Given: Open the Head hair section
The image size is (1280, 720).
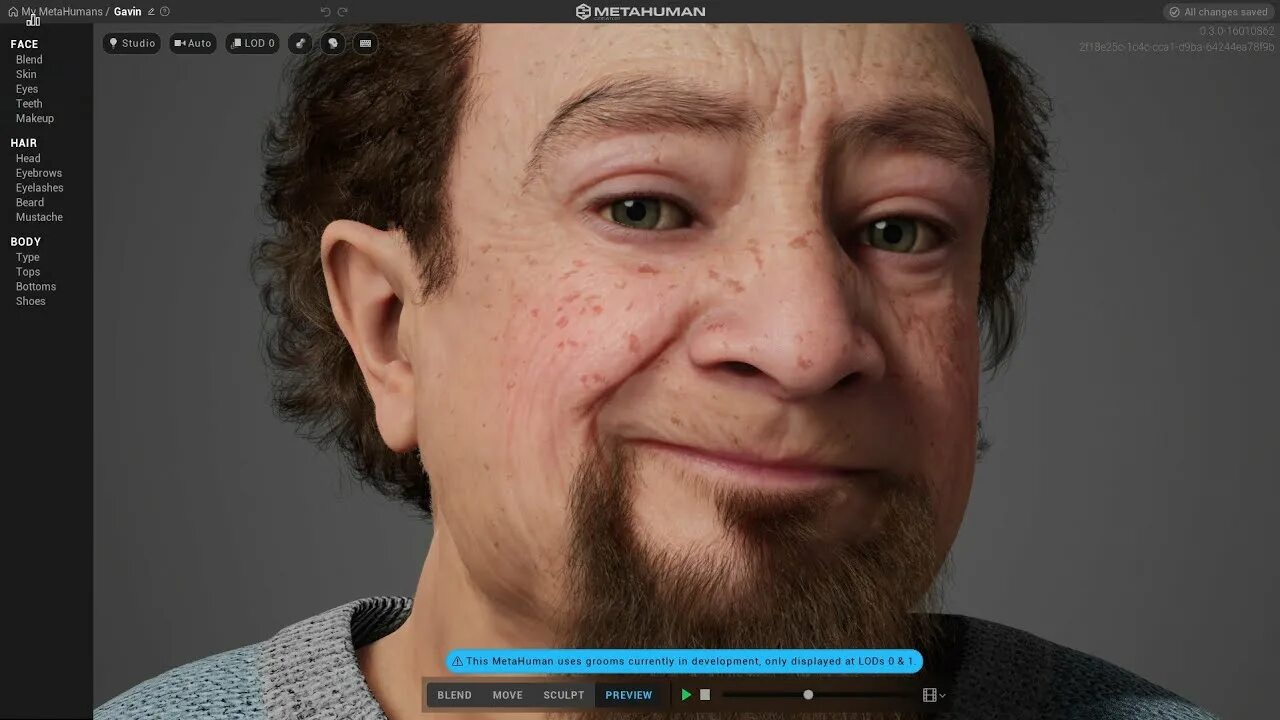Looking at the screenshot, I should (x=28, y=158).
